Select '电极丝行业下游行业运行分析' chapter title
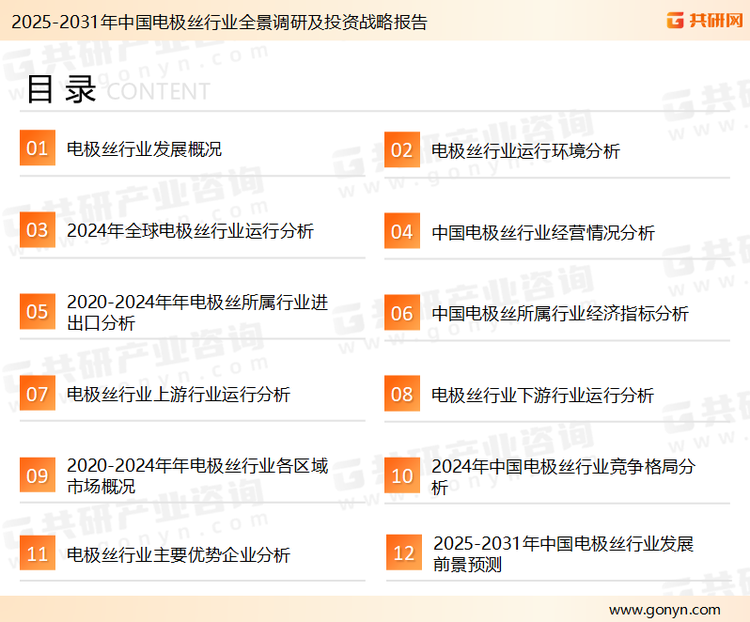Viewport: 750px width, 622px height. point(542,396)
